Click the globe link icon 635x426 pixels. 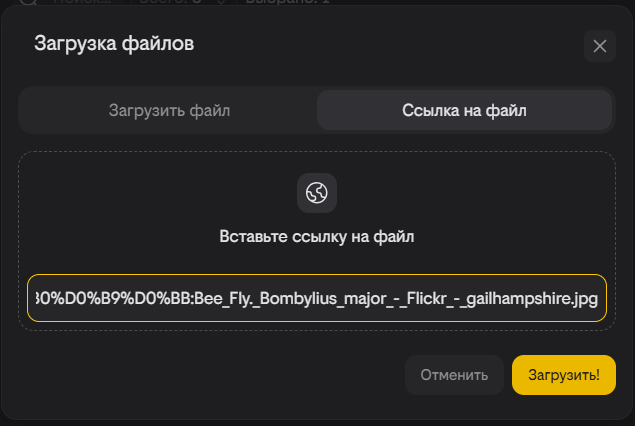(x=316, y=192)
